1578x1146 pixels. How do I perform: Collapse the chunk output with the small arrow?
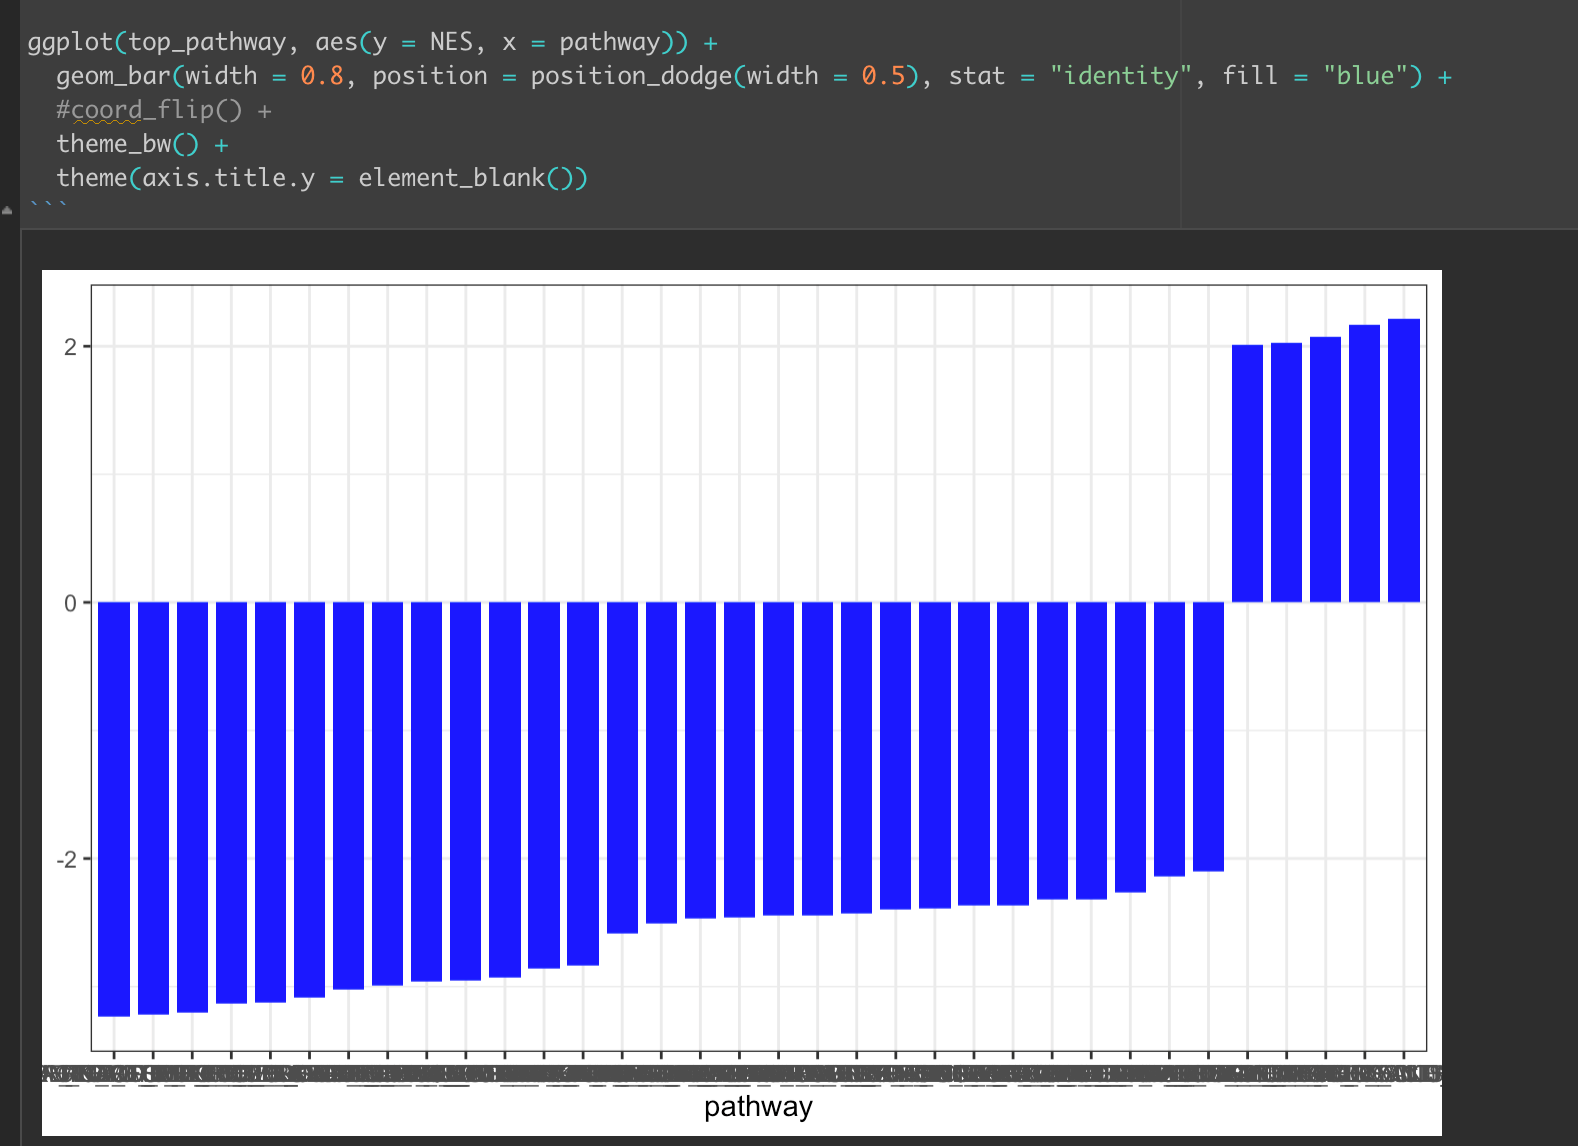[x=7, y=210]
